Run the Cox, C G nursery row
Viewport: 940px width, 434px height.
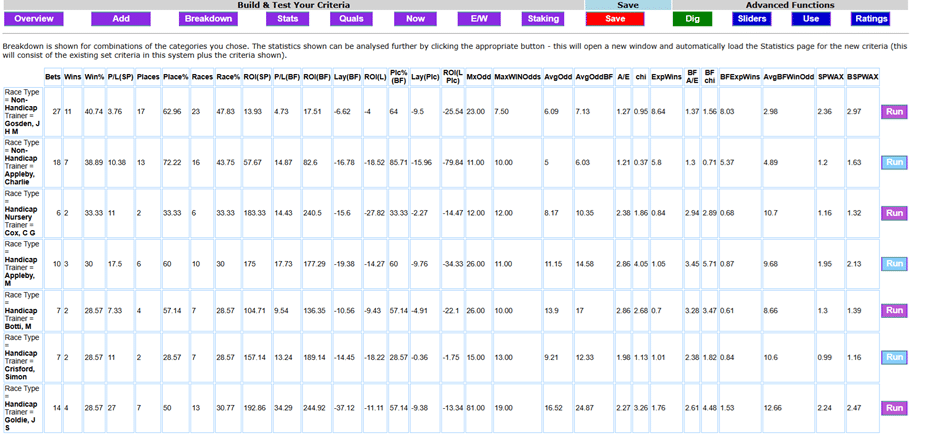pos(894,213)
